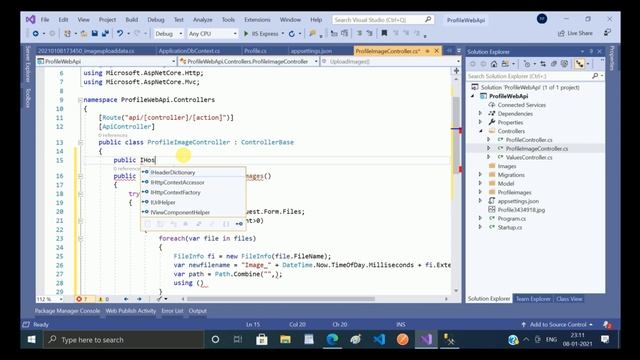This screenshot has height=360, width=640.
Task: Click the Sync with Active Document icon
Action: pos(543,64)
